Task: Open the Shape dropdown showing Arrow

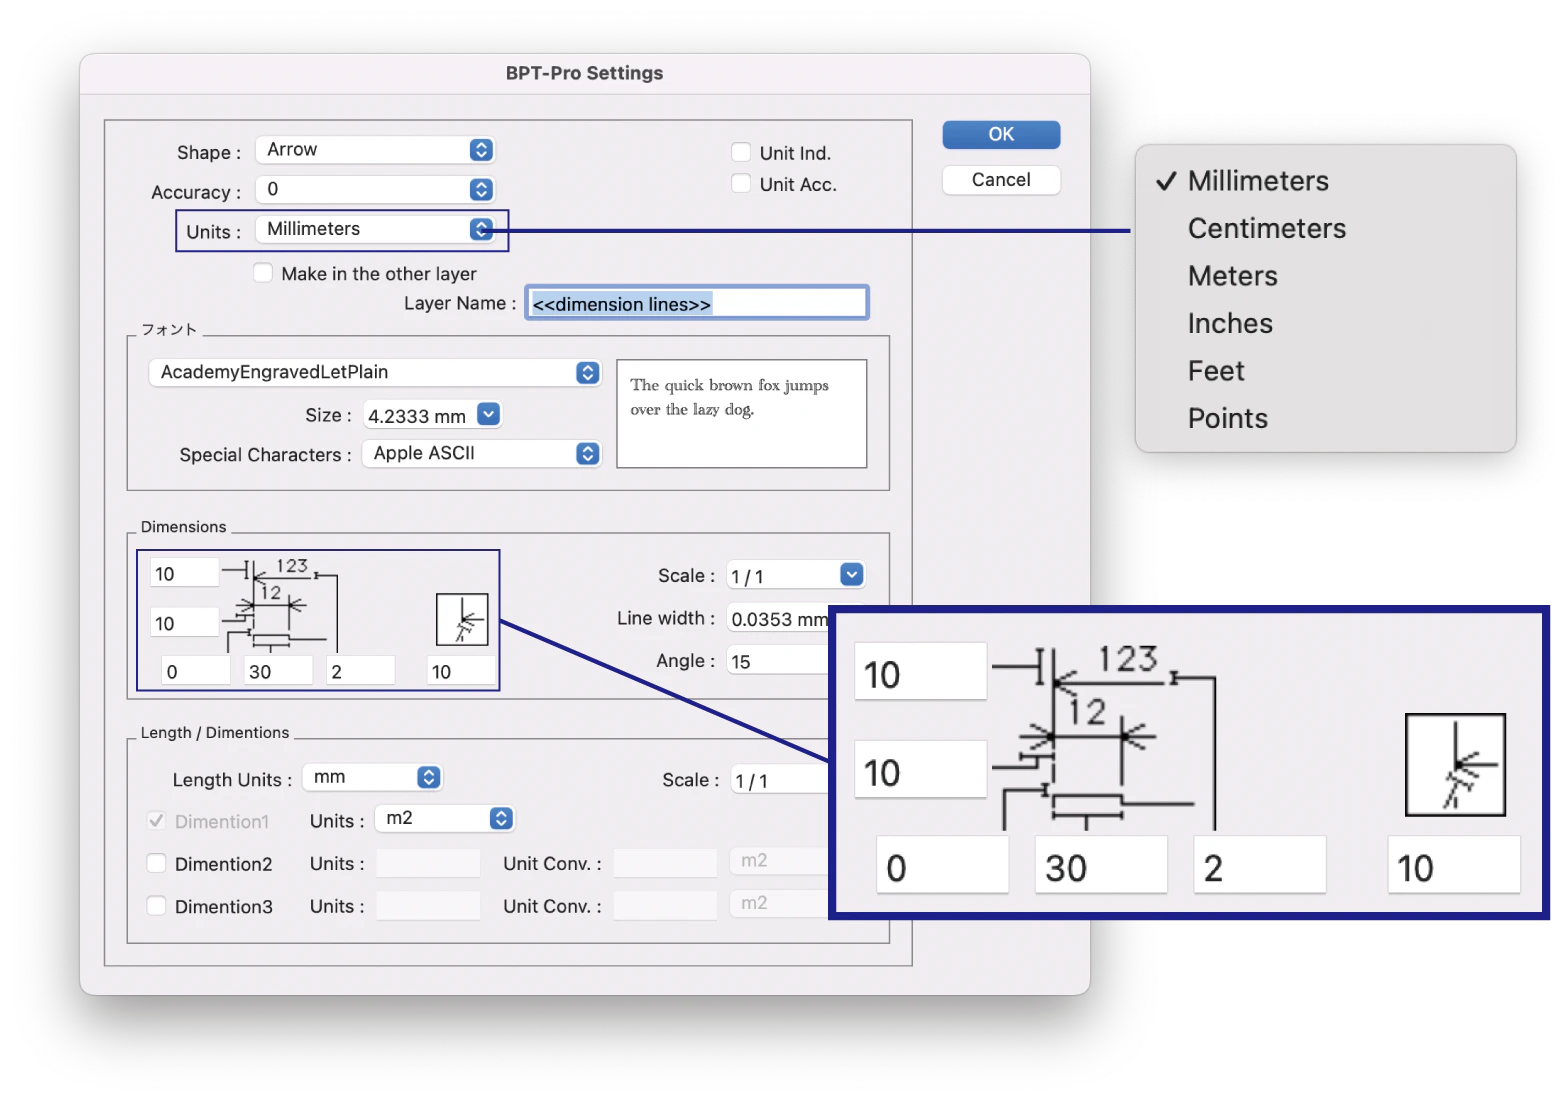Action: click(375, 150)
